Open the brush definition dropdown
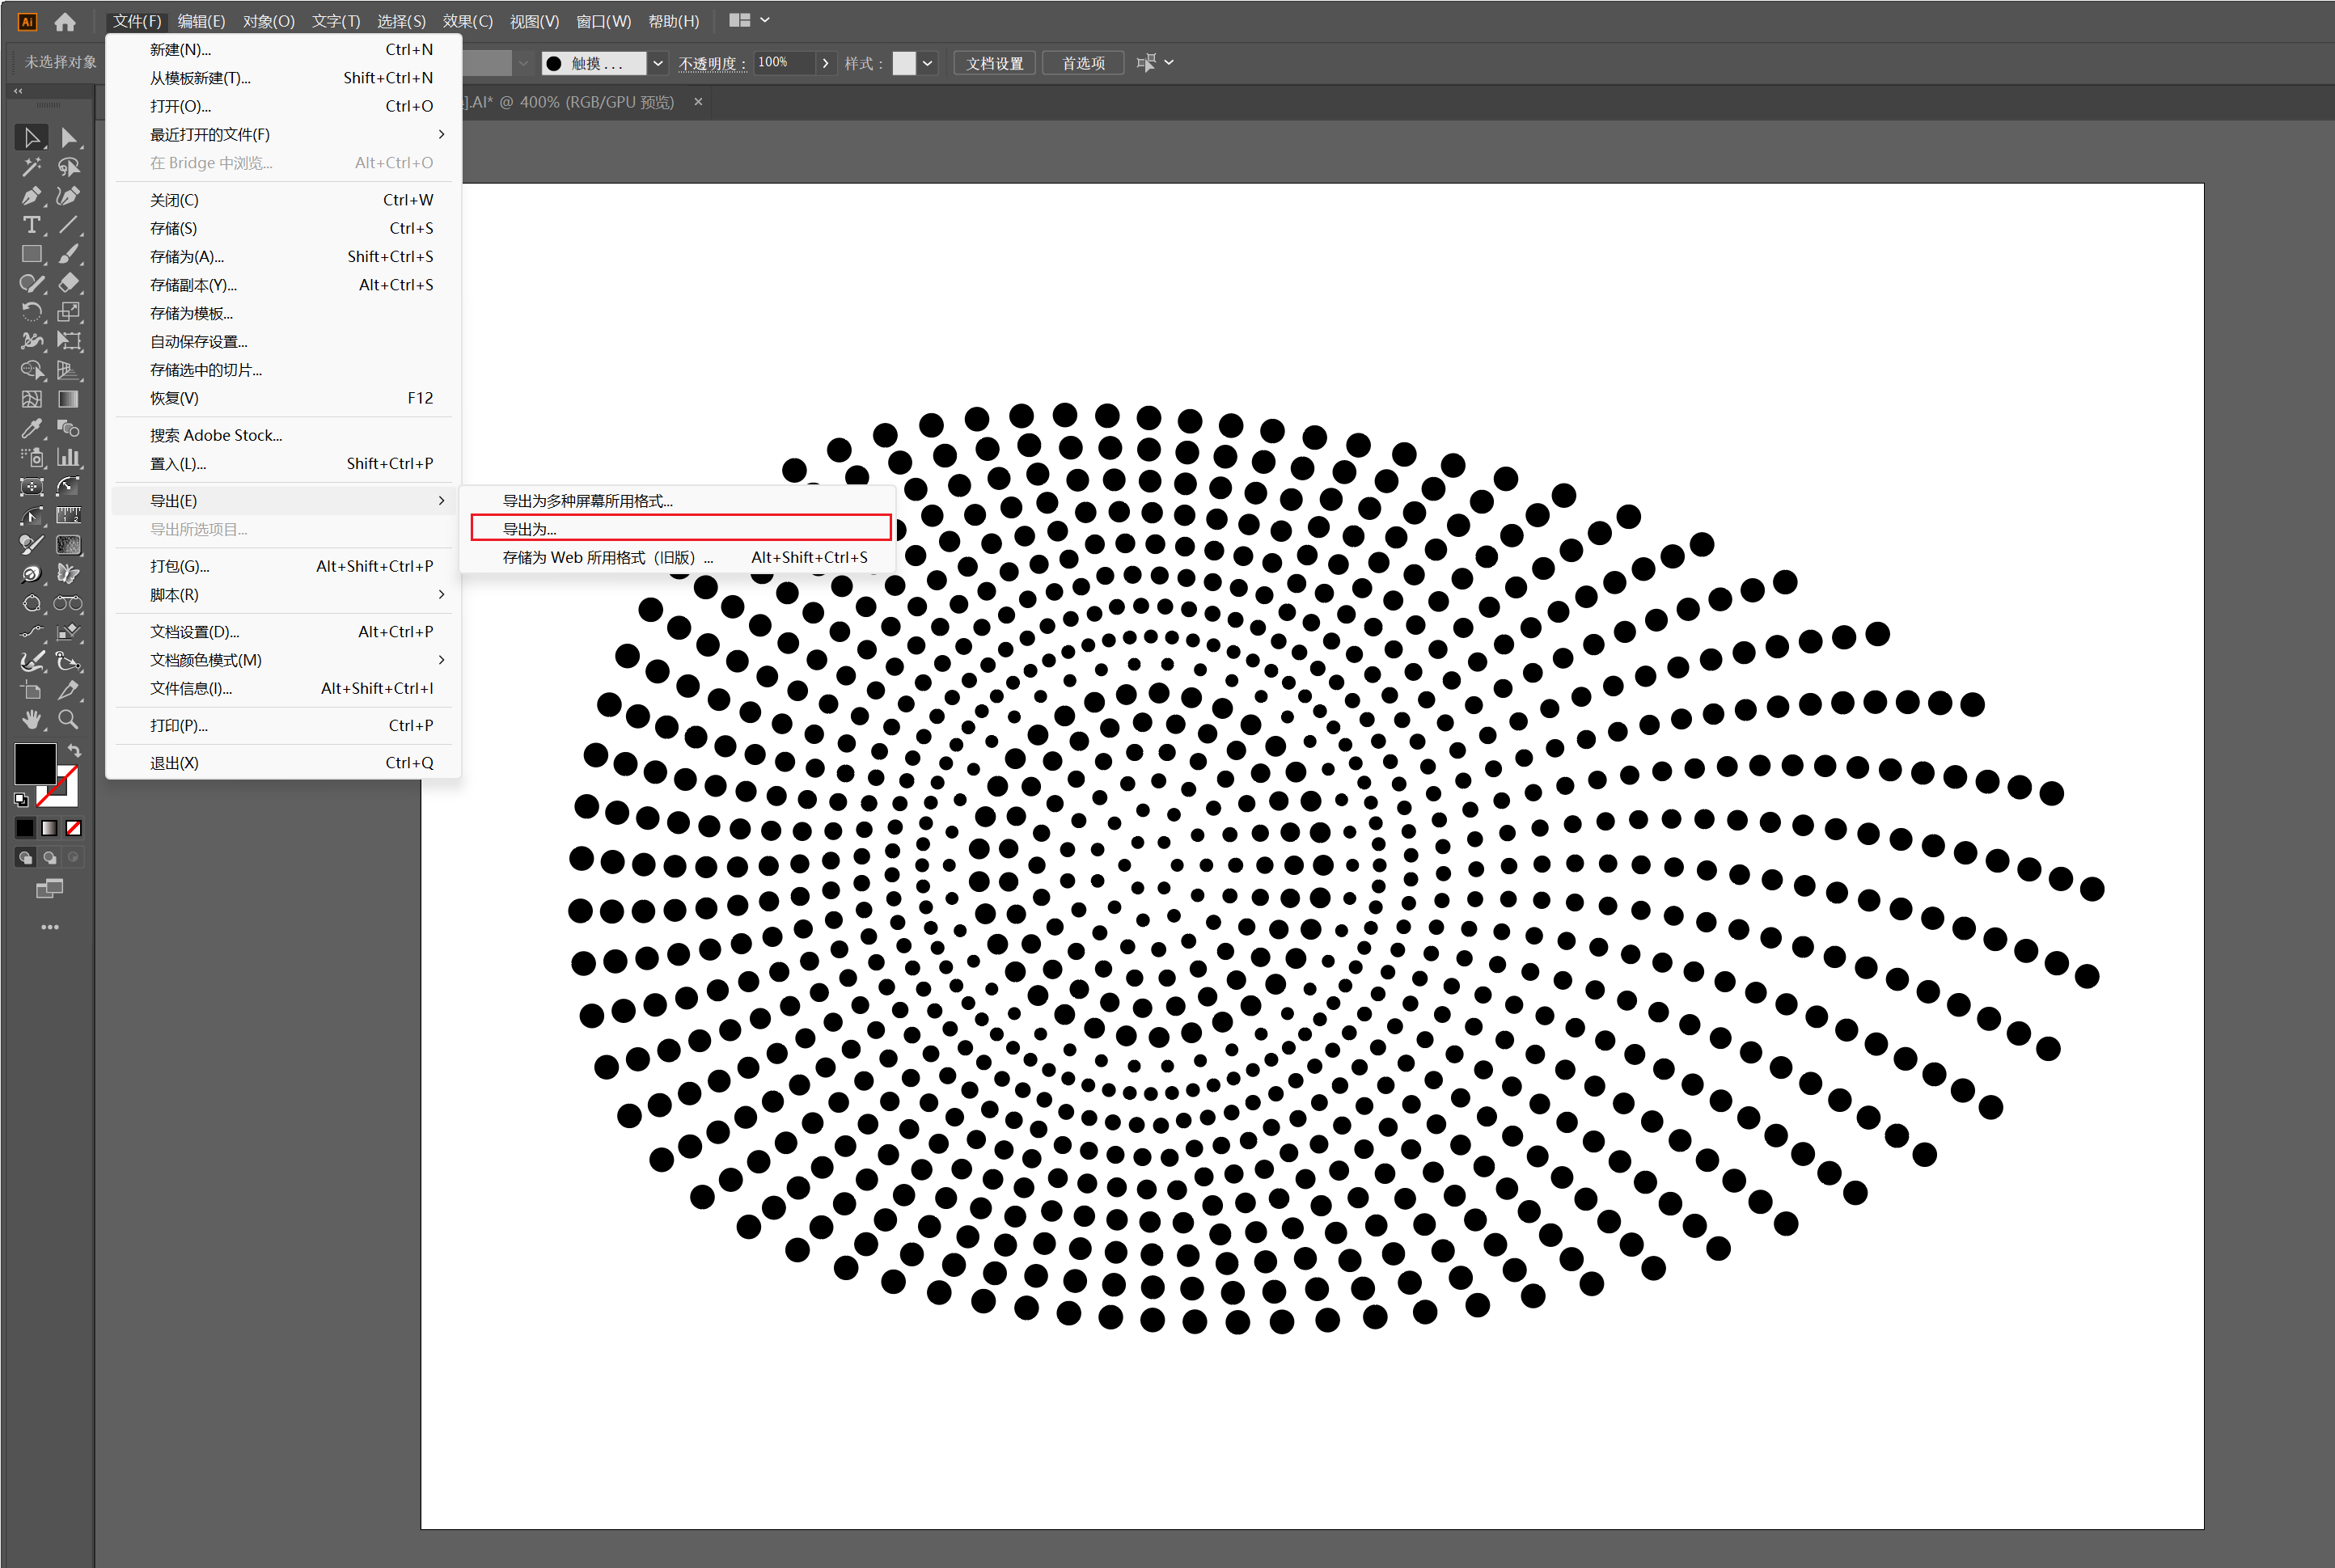The height and width of the screenshot is (1568, 2335). [658, 63]
